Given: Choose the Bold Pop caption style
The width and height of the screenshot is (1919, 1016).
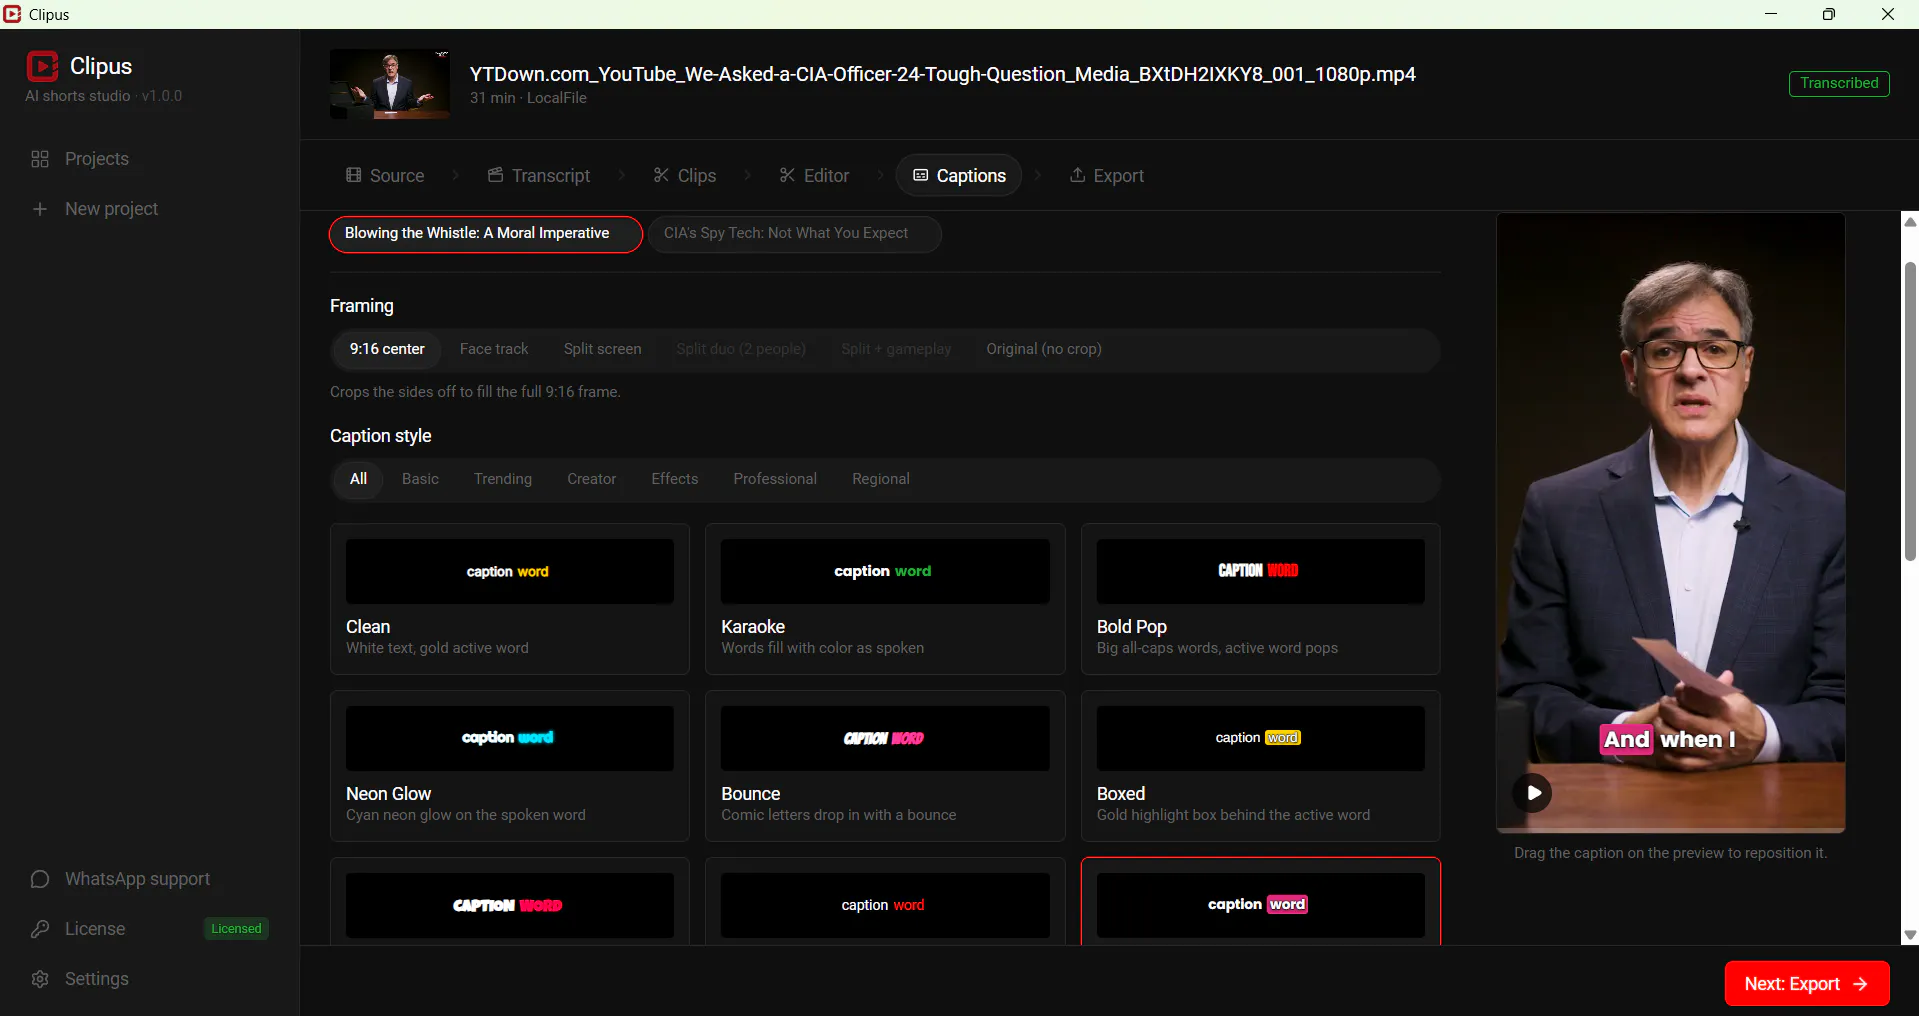Looking at the screenshot, I should pos(1261,599).
